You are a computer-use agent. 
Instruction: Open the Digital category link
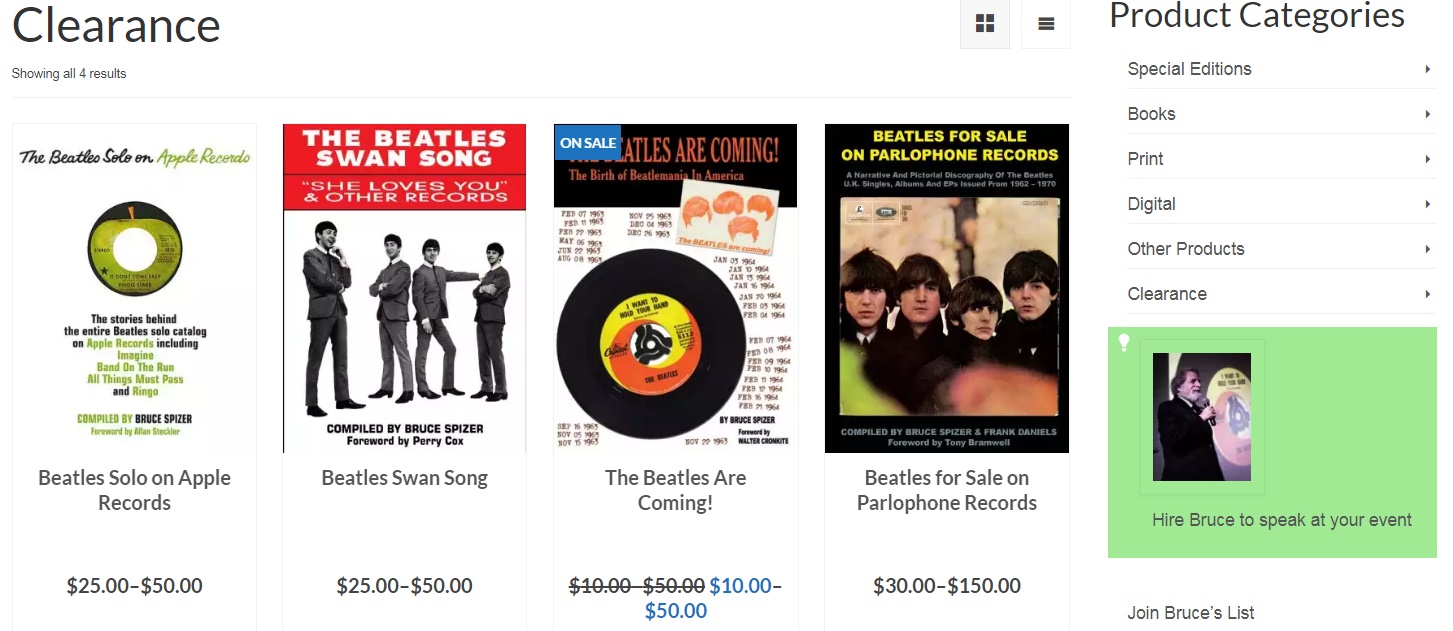tap(1151, 204)
